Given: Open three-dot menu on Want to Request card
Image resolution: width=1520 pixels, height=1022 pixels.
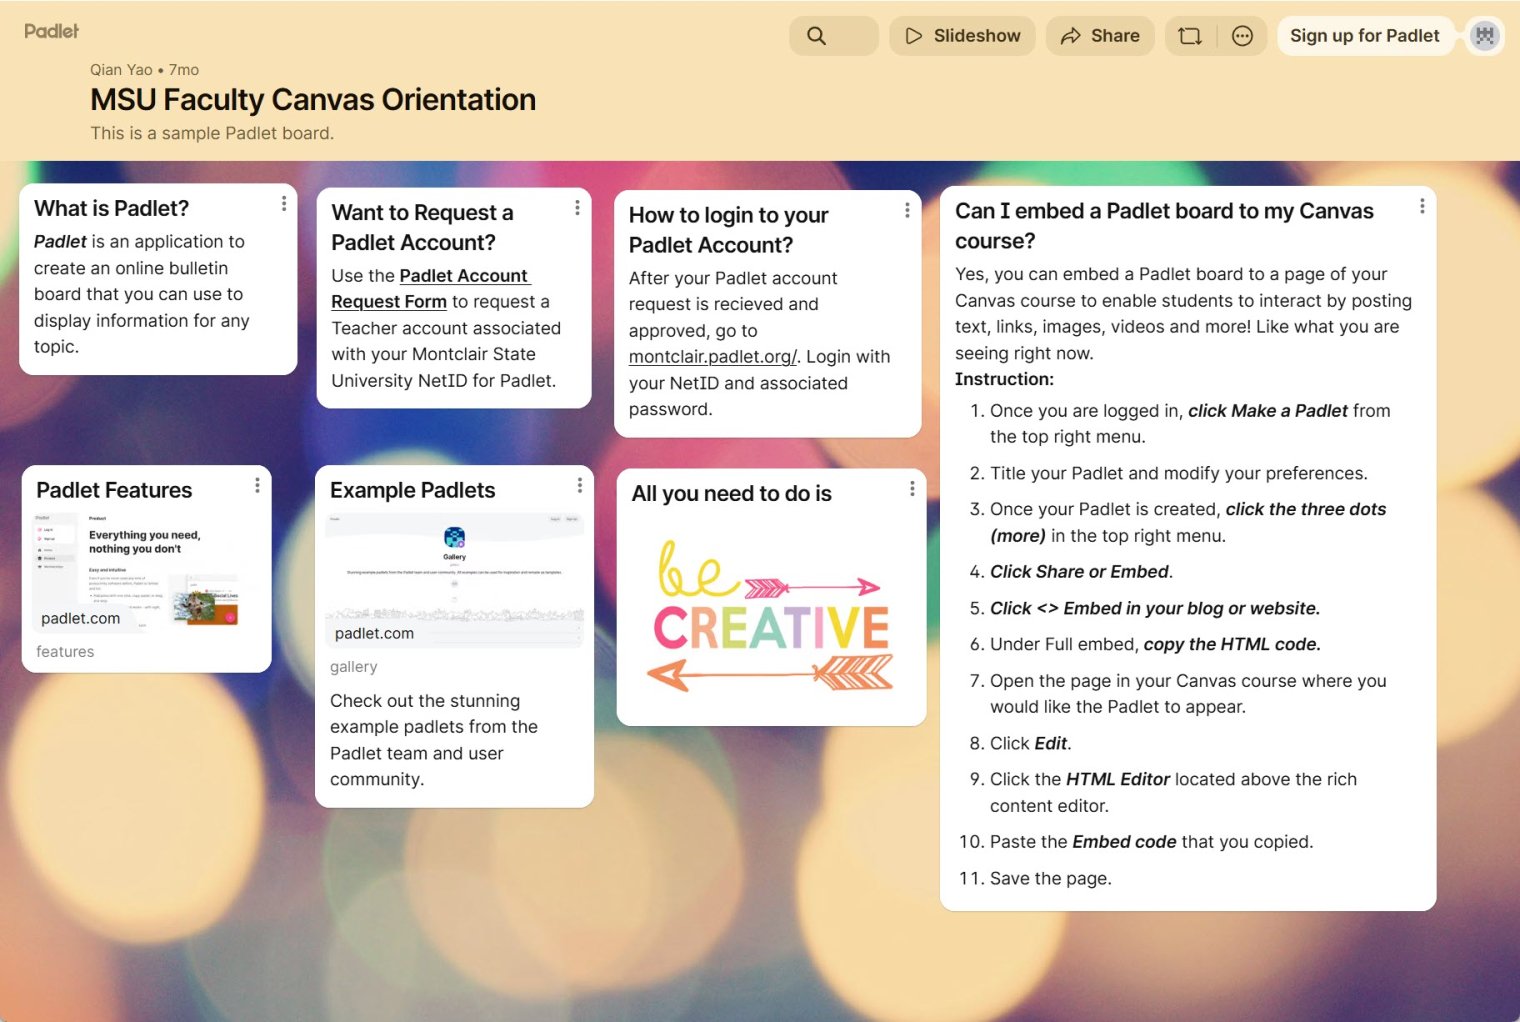Looking at the screenshot, I should point(577,207).
